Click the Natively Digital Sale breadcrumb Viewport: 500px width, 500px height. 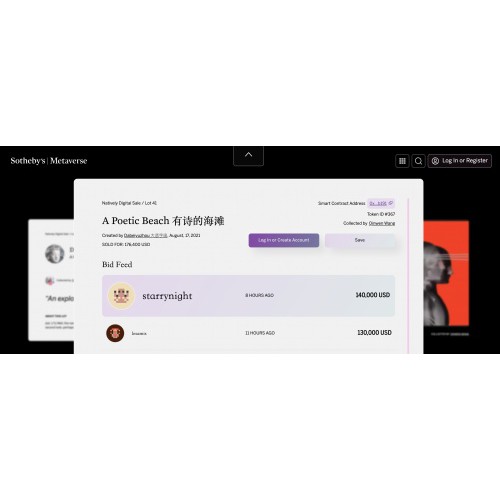pyautogui.click(x=121, y=203)
